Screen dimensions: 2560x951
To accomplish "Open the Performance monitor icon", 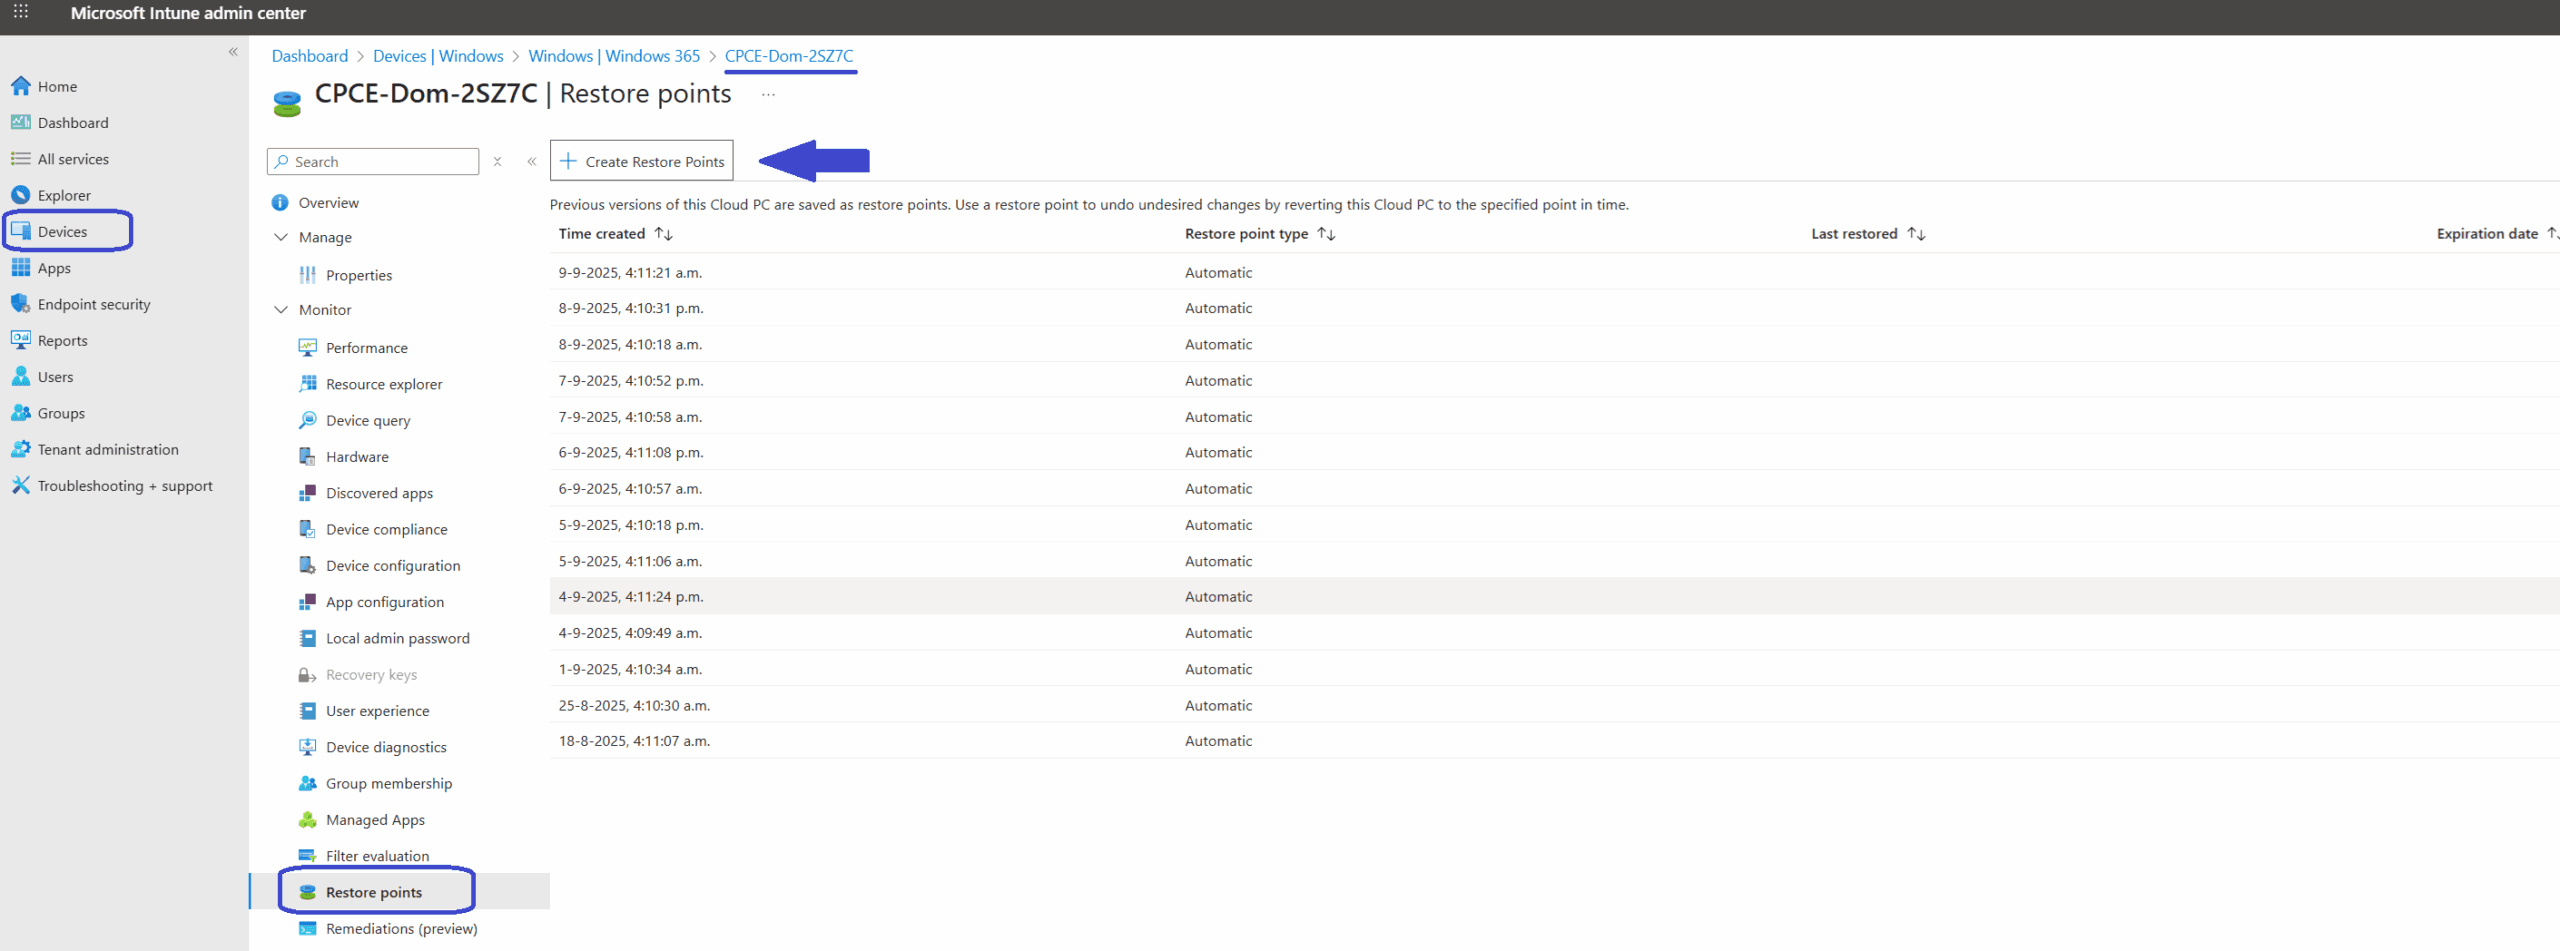I will click(308, 347).
